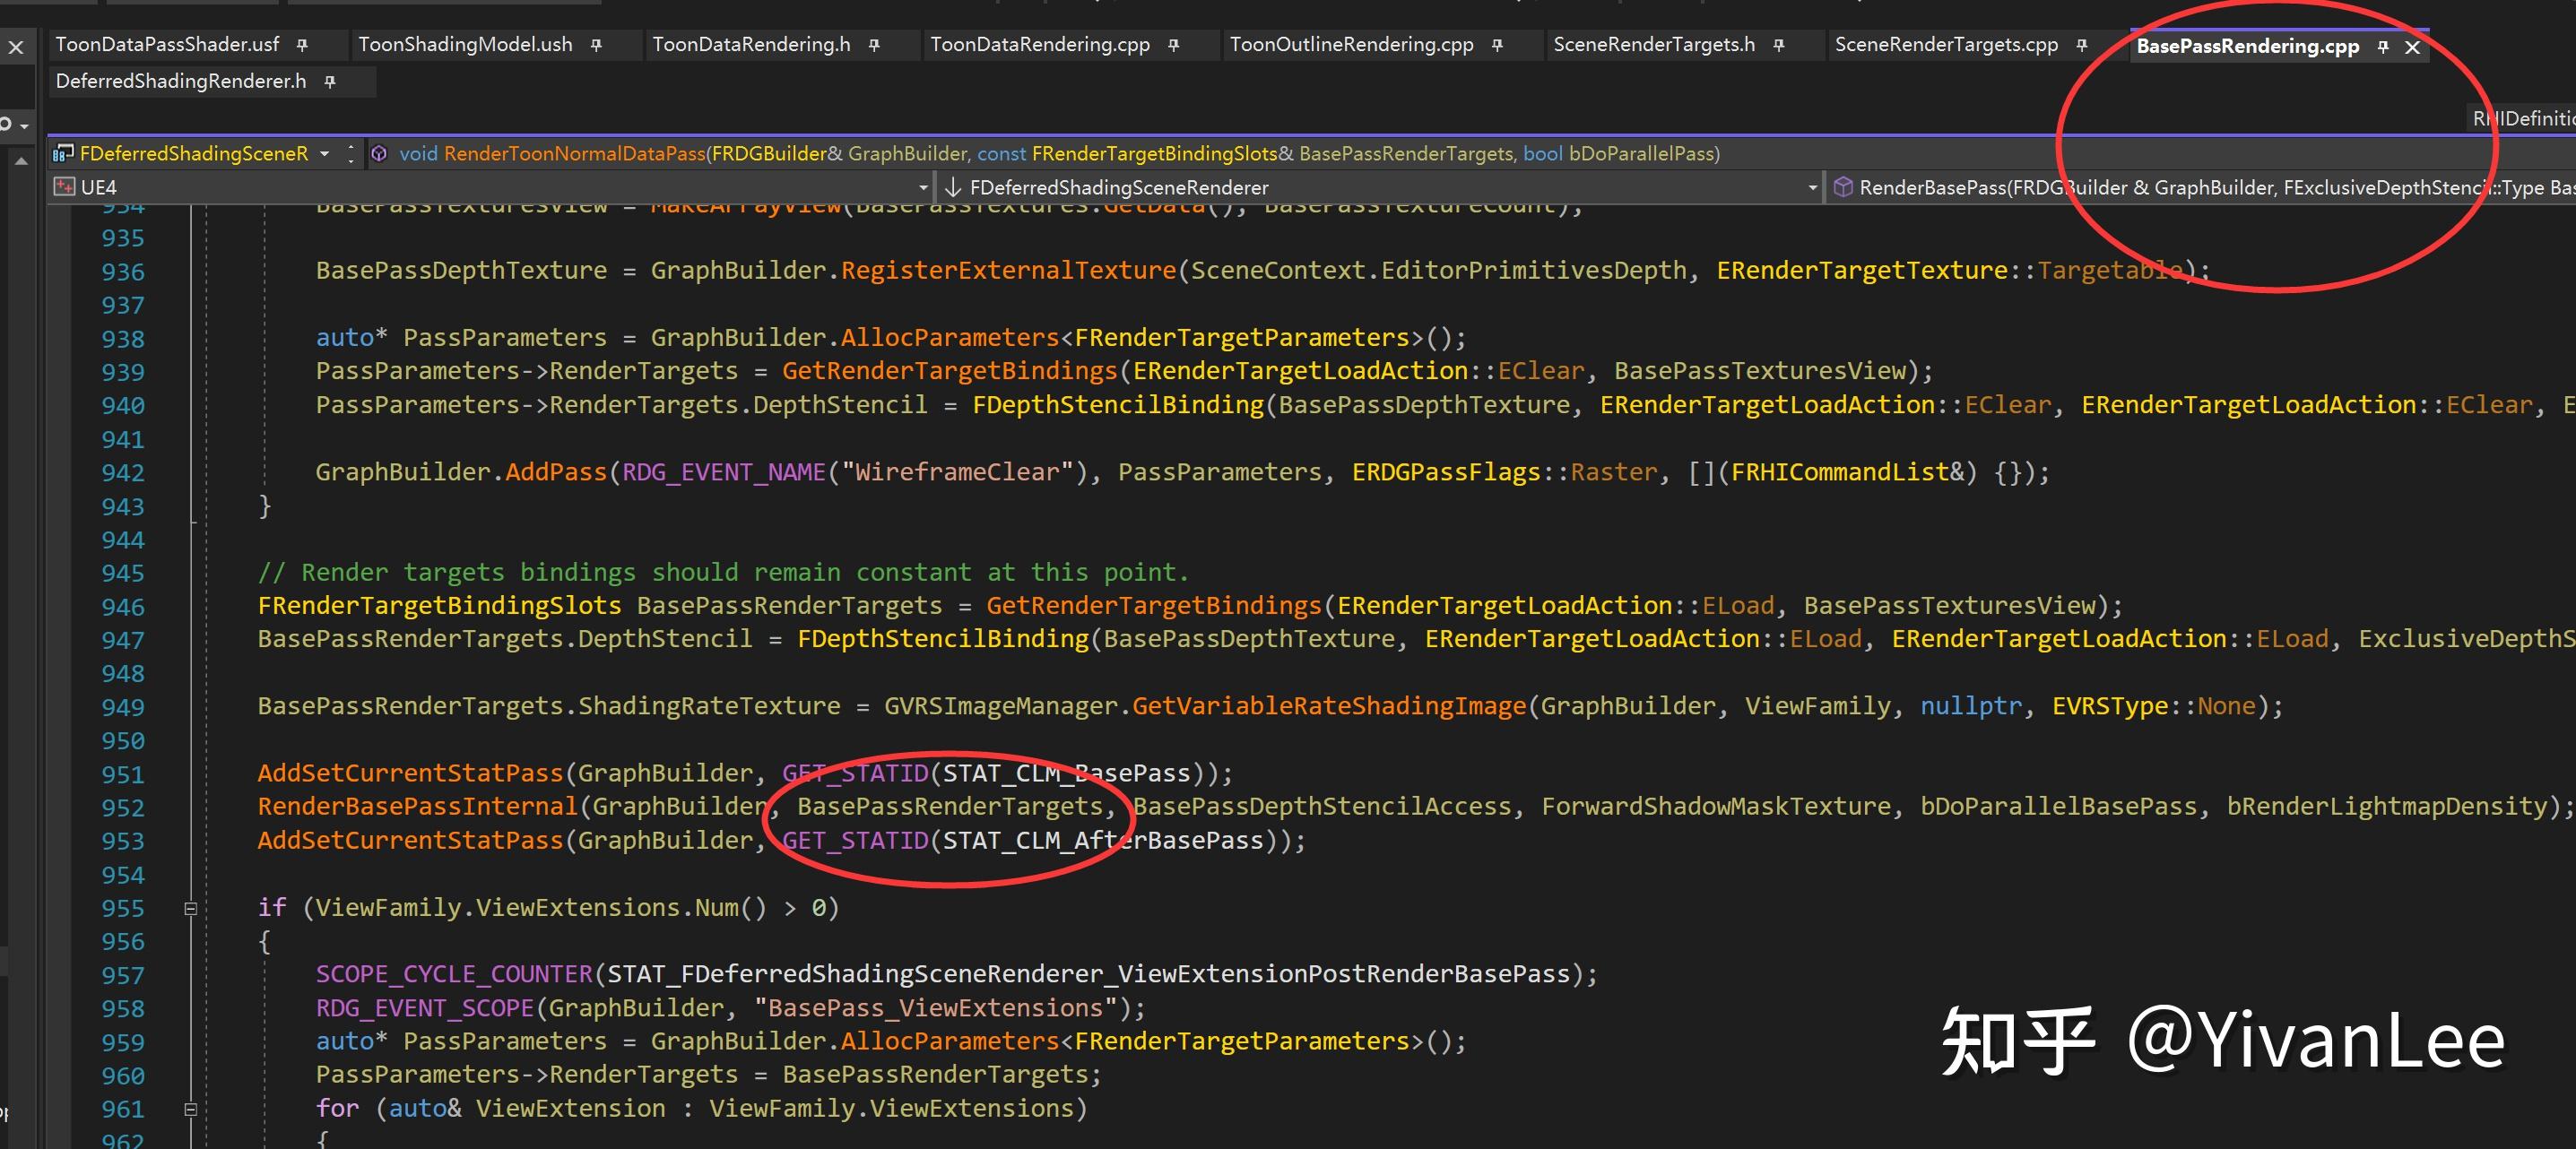Switch to the ToonOutlineRendering.cpp tab
The image size is (2576, 1149).
point(1350,45)
